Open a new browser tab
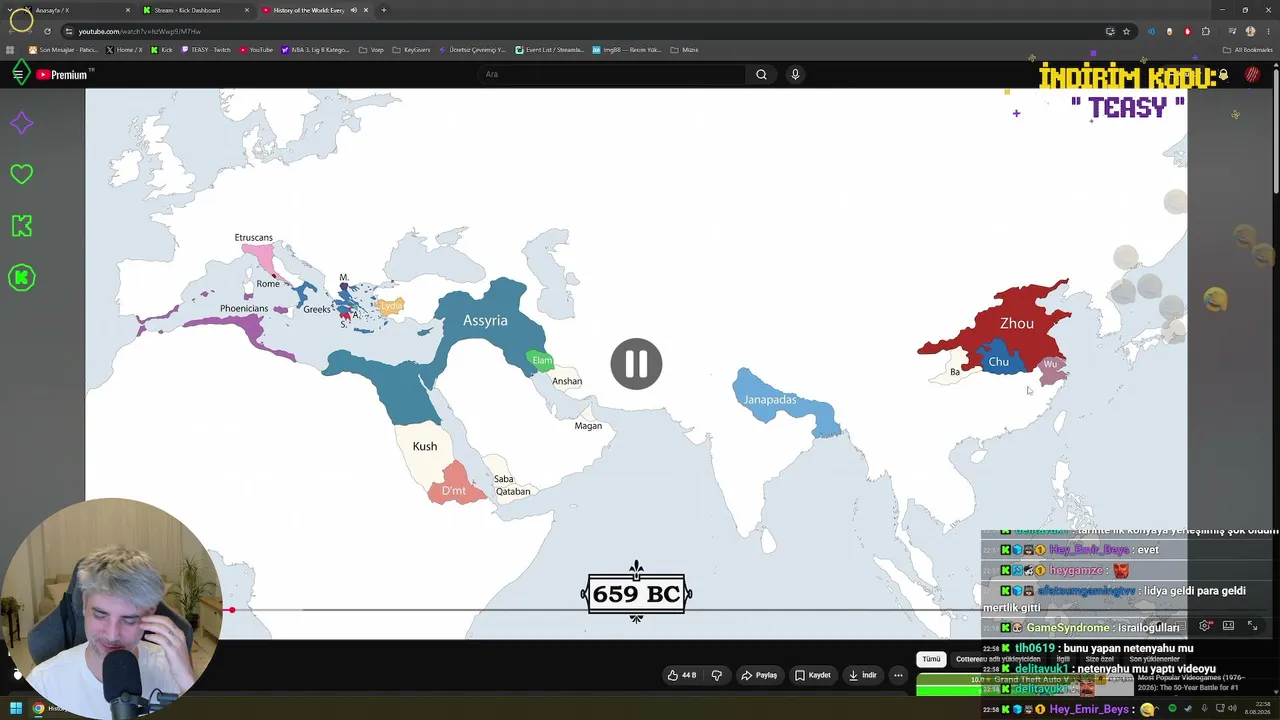 384,10
